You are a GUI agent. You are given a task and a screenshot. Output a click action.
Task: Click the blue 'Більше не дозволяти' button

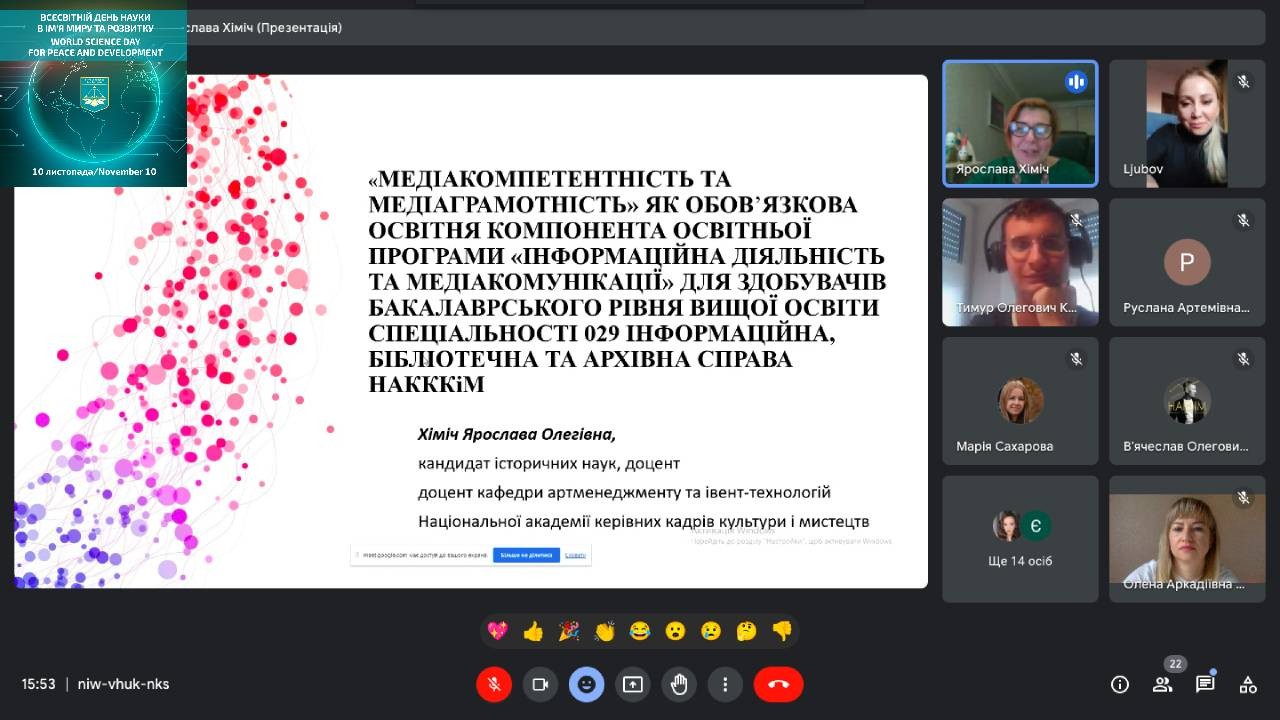coord(525,553)
